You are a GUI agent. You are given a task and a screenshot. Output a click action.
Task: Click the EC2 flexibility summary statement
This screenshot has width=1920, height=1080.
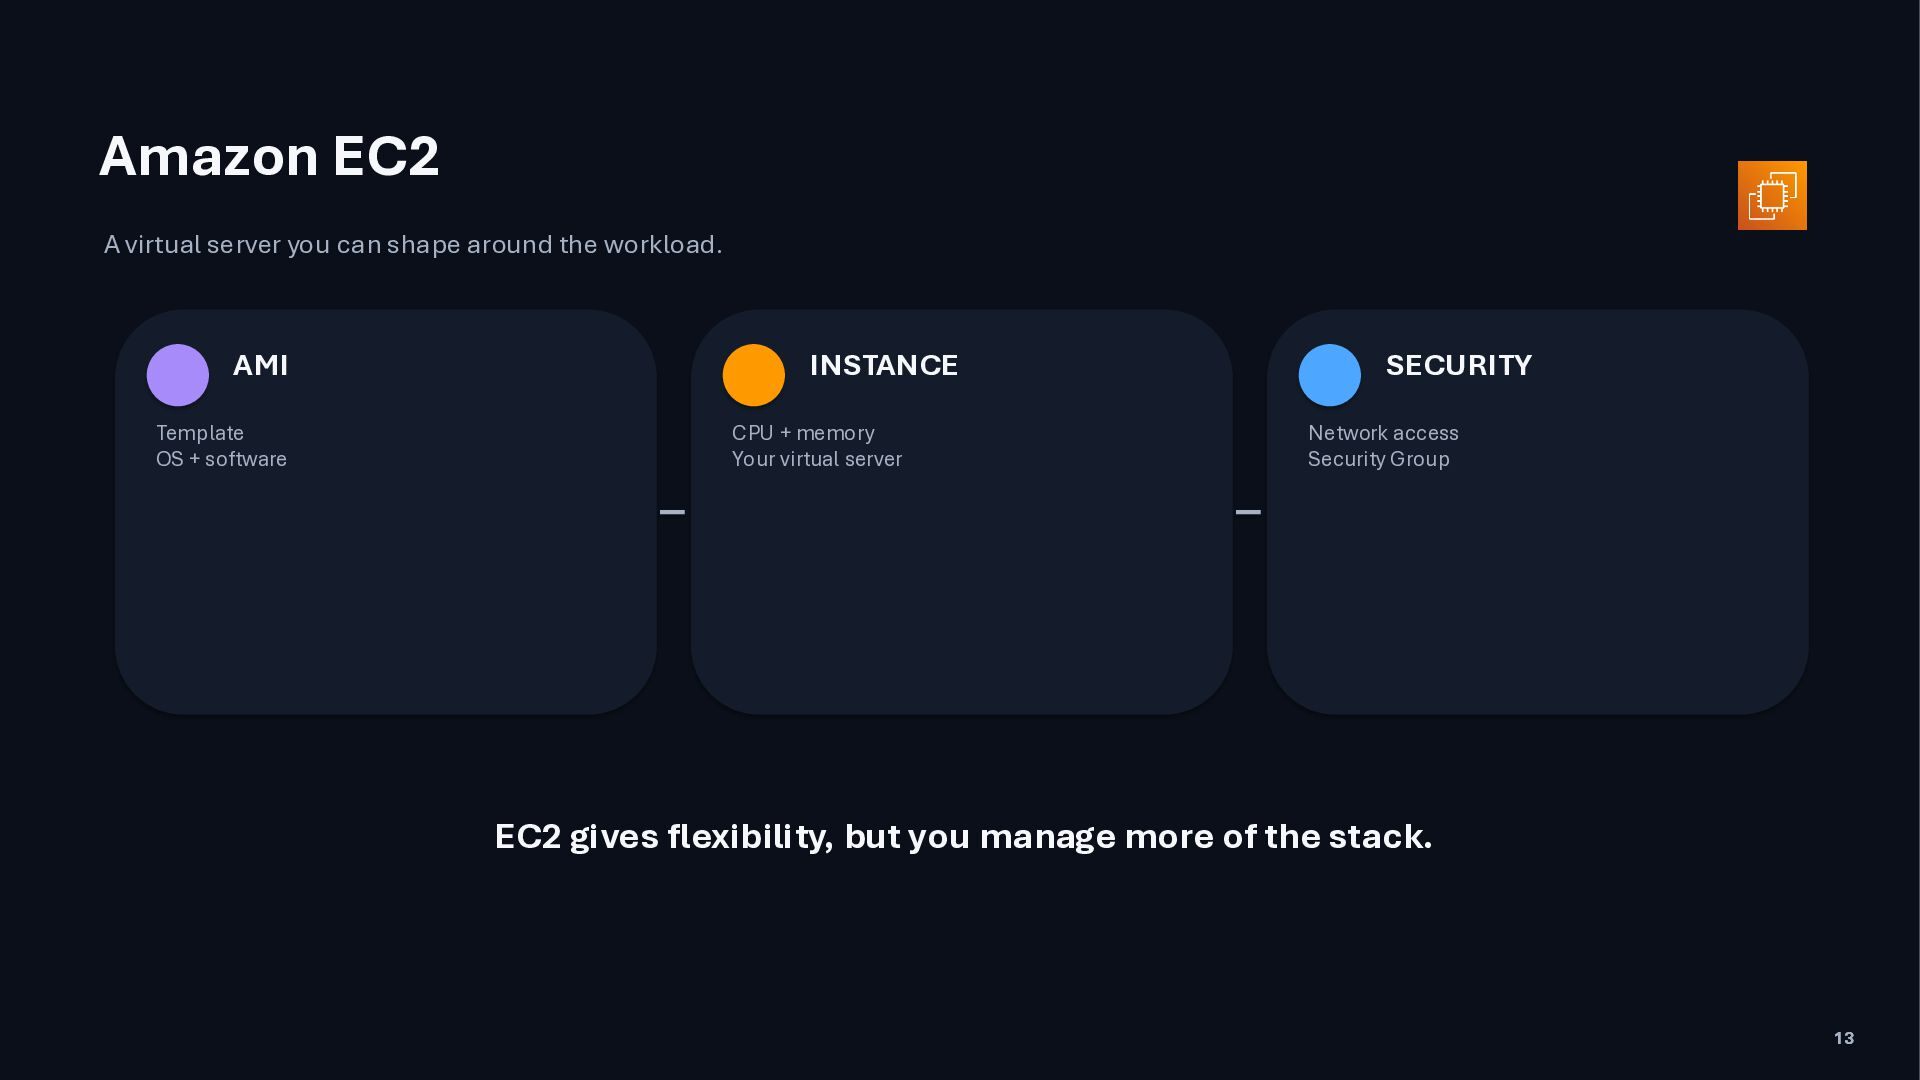(x=964, y=837)
